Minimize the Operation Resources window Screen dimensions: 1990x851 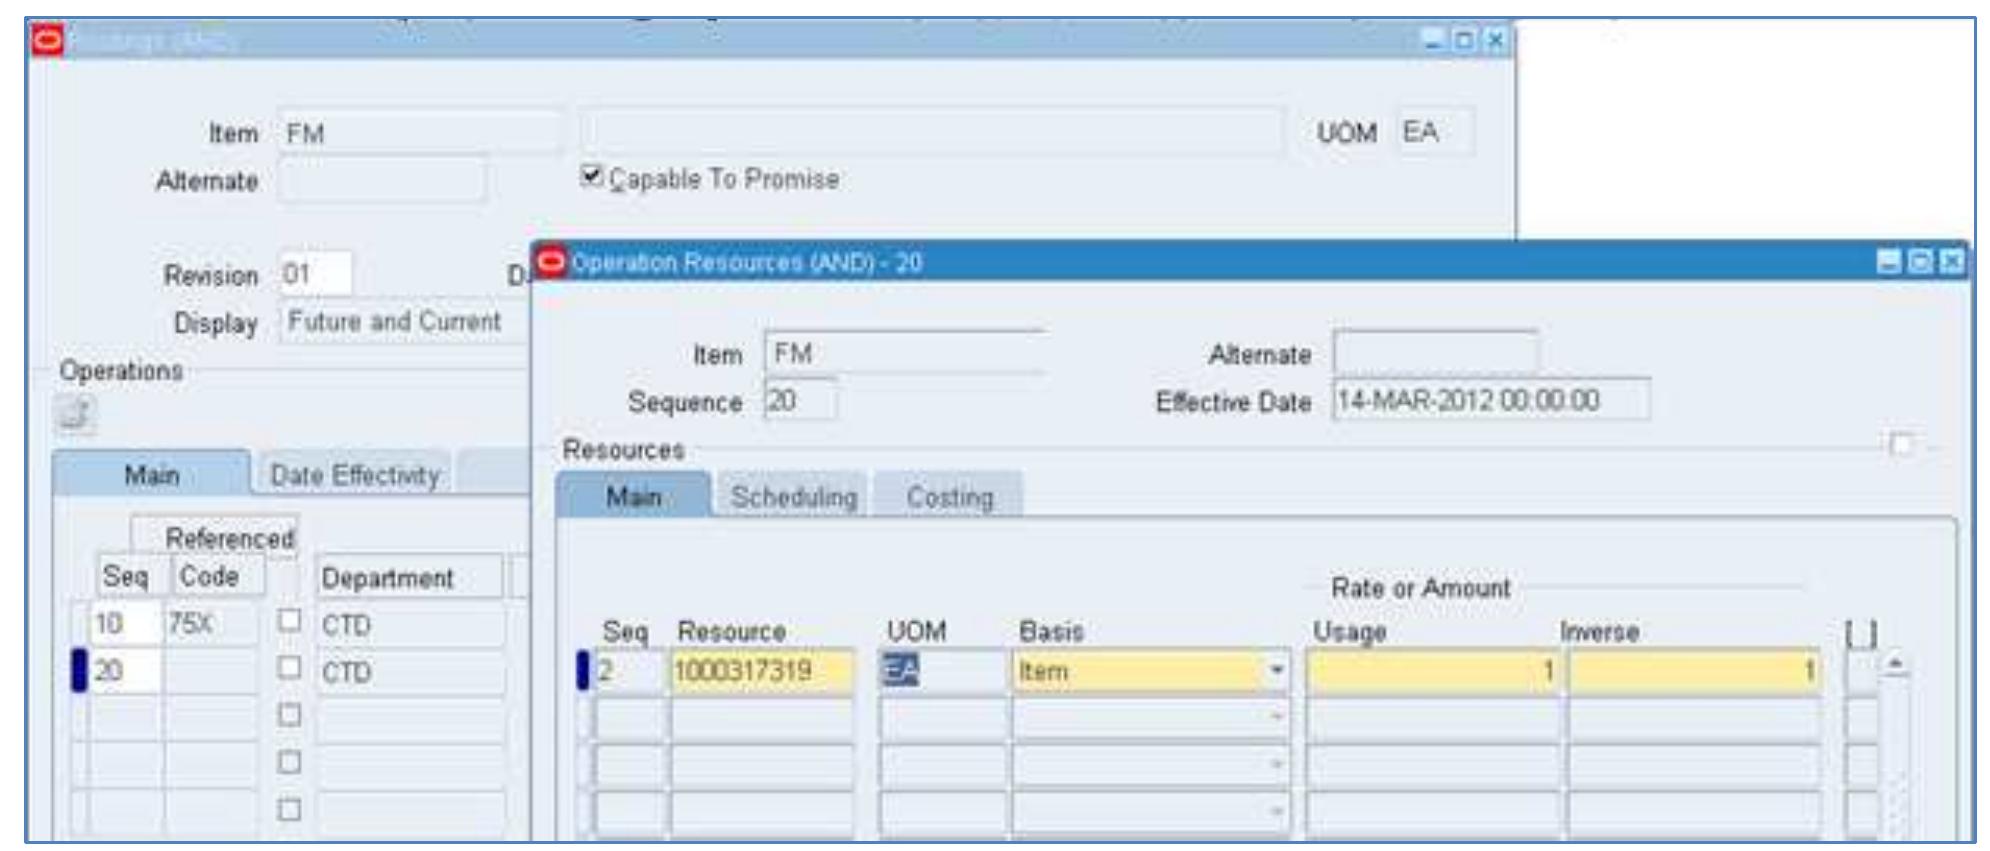click(x=1889, y=262)
